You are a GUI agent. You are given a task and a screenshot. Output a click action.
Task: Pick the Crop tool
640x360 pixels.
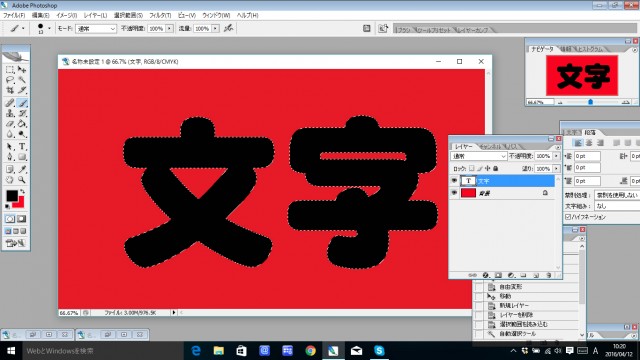click(x=10, y=90)
